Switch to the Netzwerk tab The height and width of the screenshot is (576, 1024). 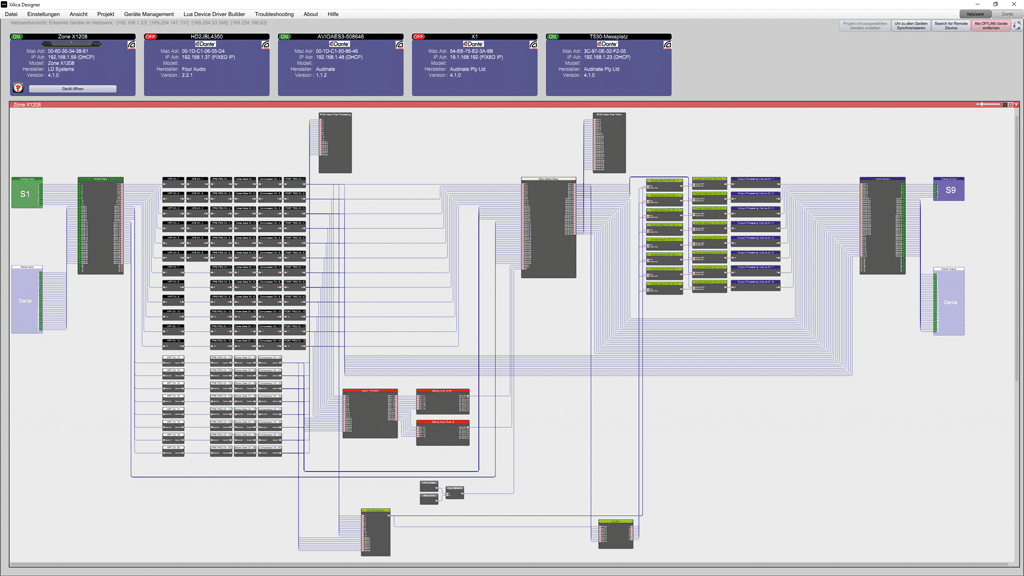coord(975,14)
